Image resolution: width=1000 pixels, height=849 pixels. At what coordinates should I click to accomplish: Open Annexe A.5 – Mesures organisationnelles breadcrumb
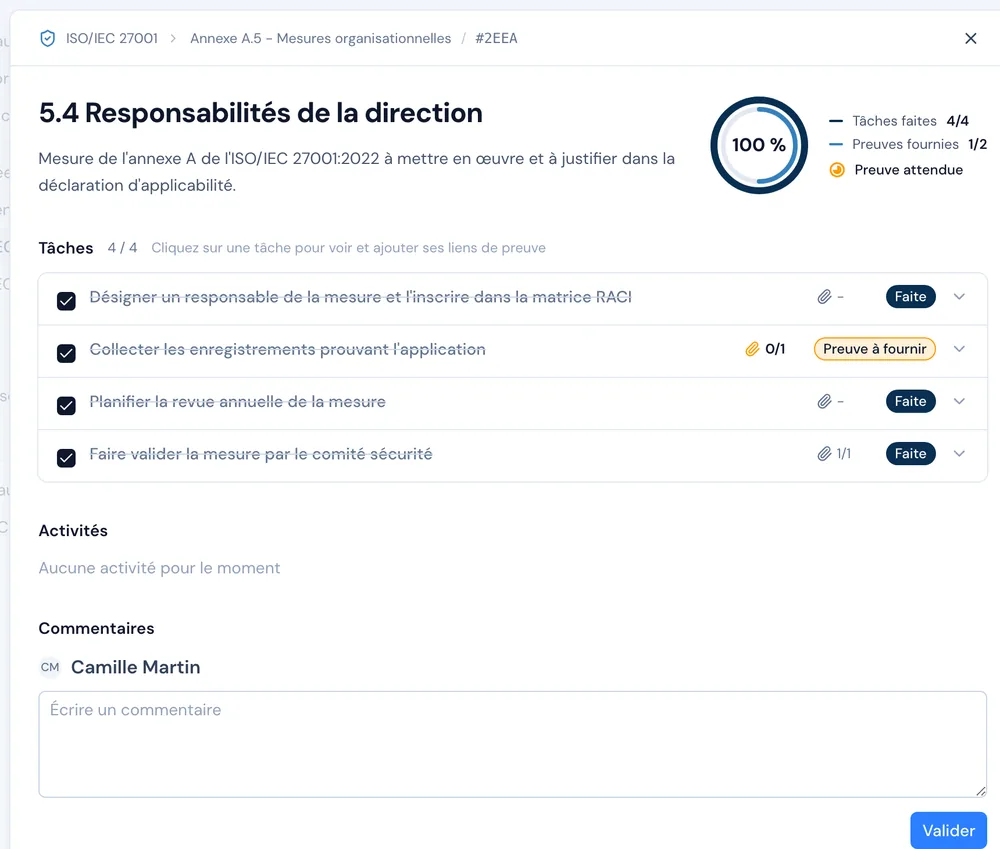[320, 38]
